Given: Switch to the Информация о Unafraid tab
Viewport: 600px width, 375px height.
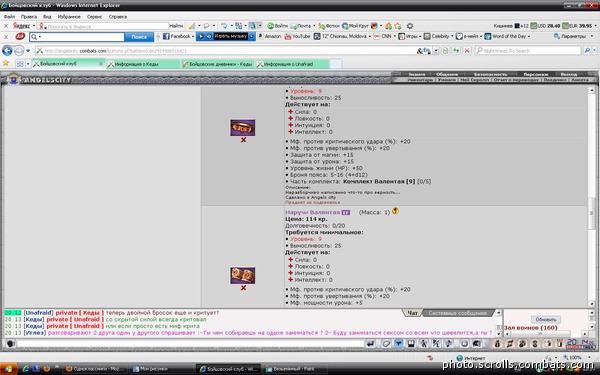Looking at the screenshot, I should pyautogui.click(x=292, y=64).
